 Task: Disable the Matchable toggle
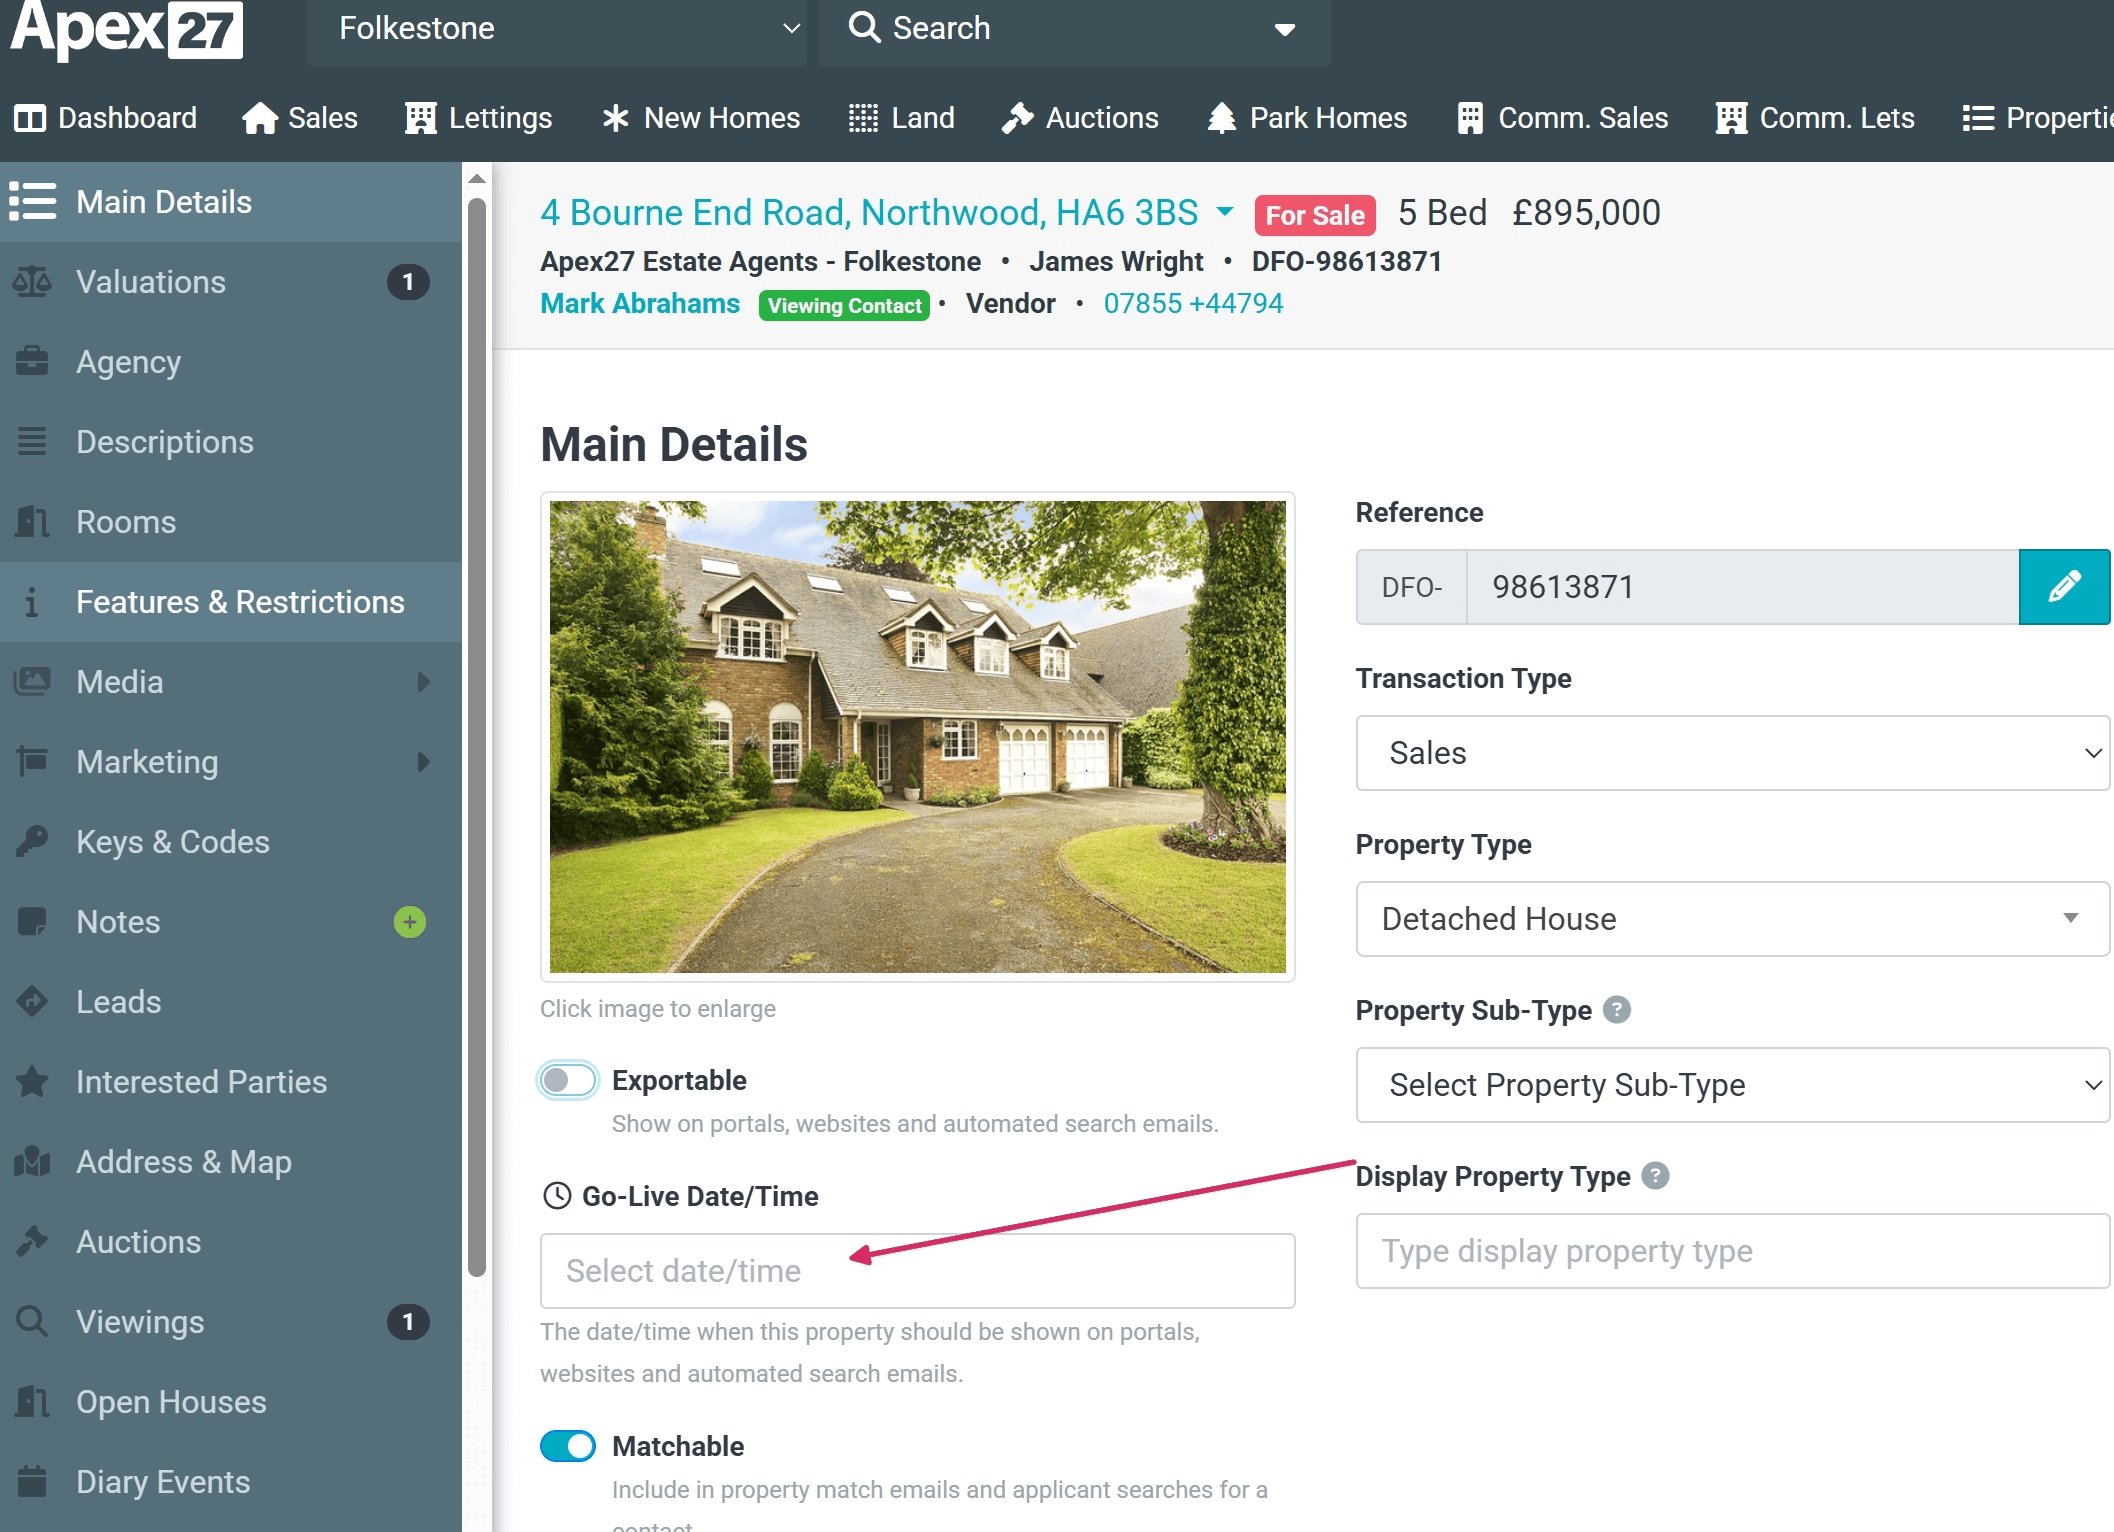pyautogui.click(x=568, y=1446)
